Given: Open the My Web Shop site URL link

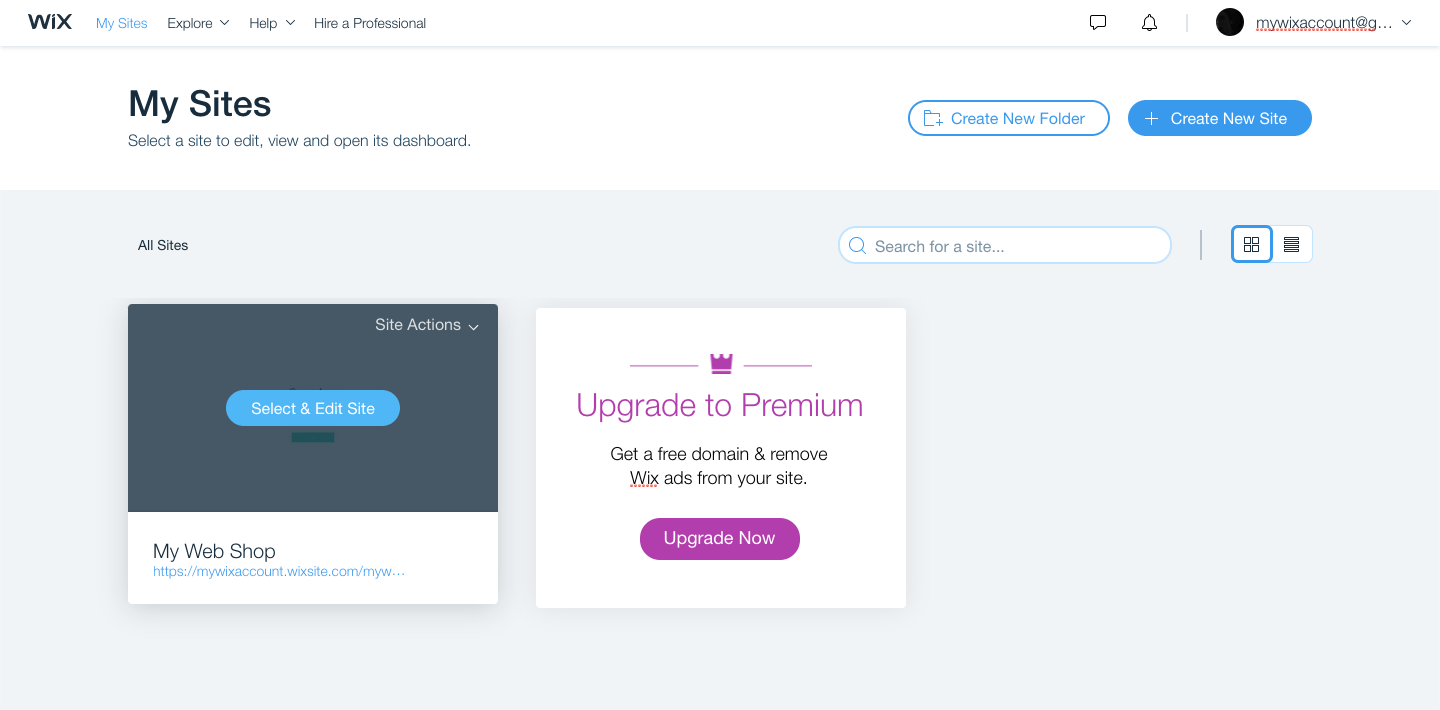Looking at the screenshot, I should tap(279, 572).
